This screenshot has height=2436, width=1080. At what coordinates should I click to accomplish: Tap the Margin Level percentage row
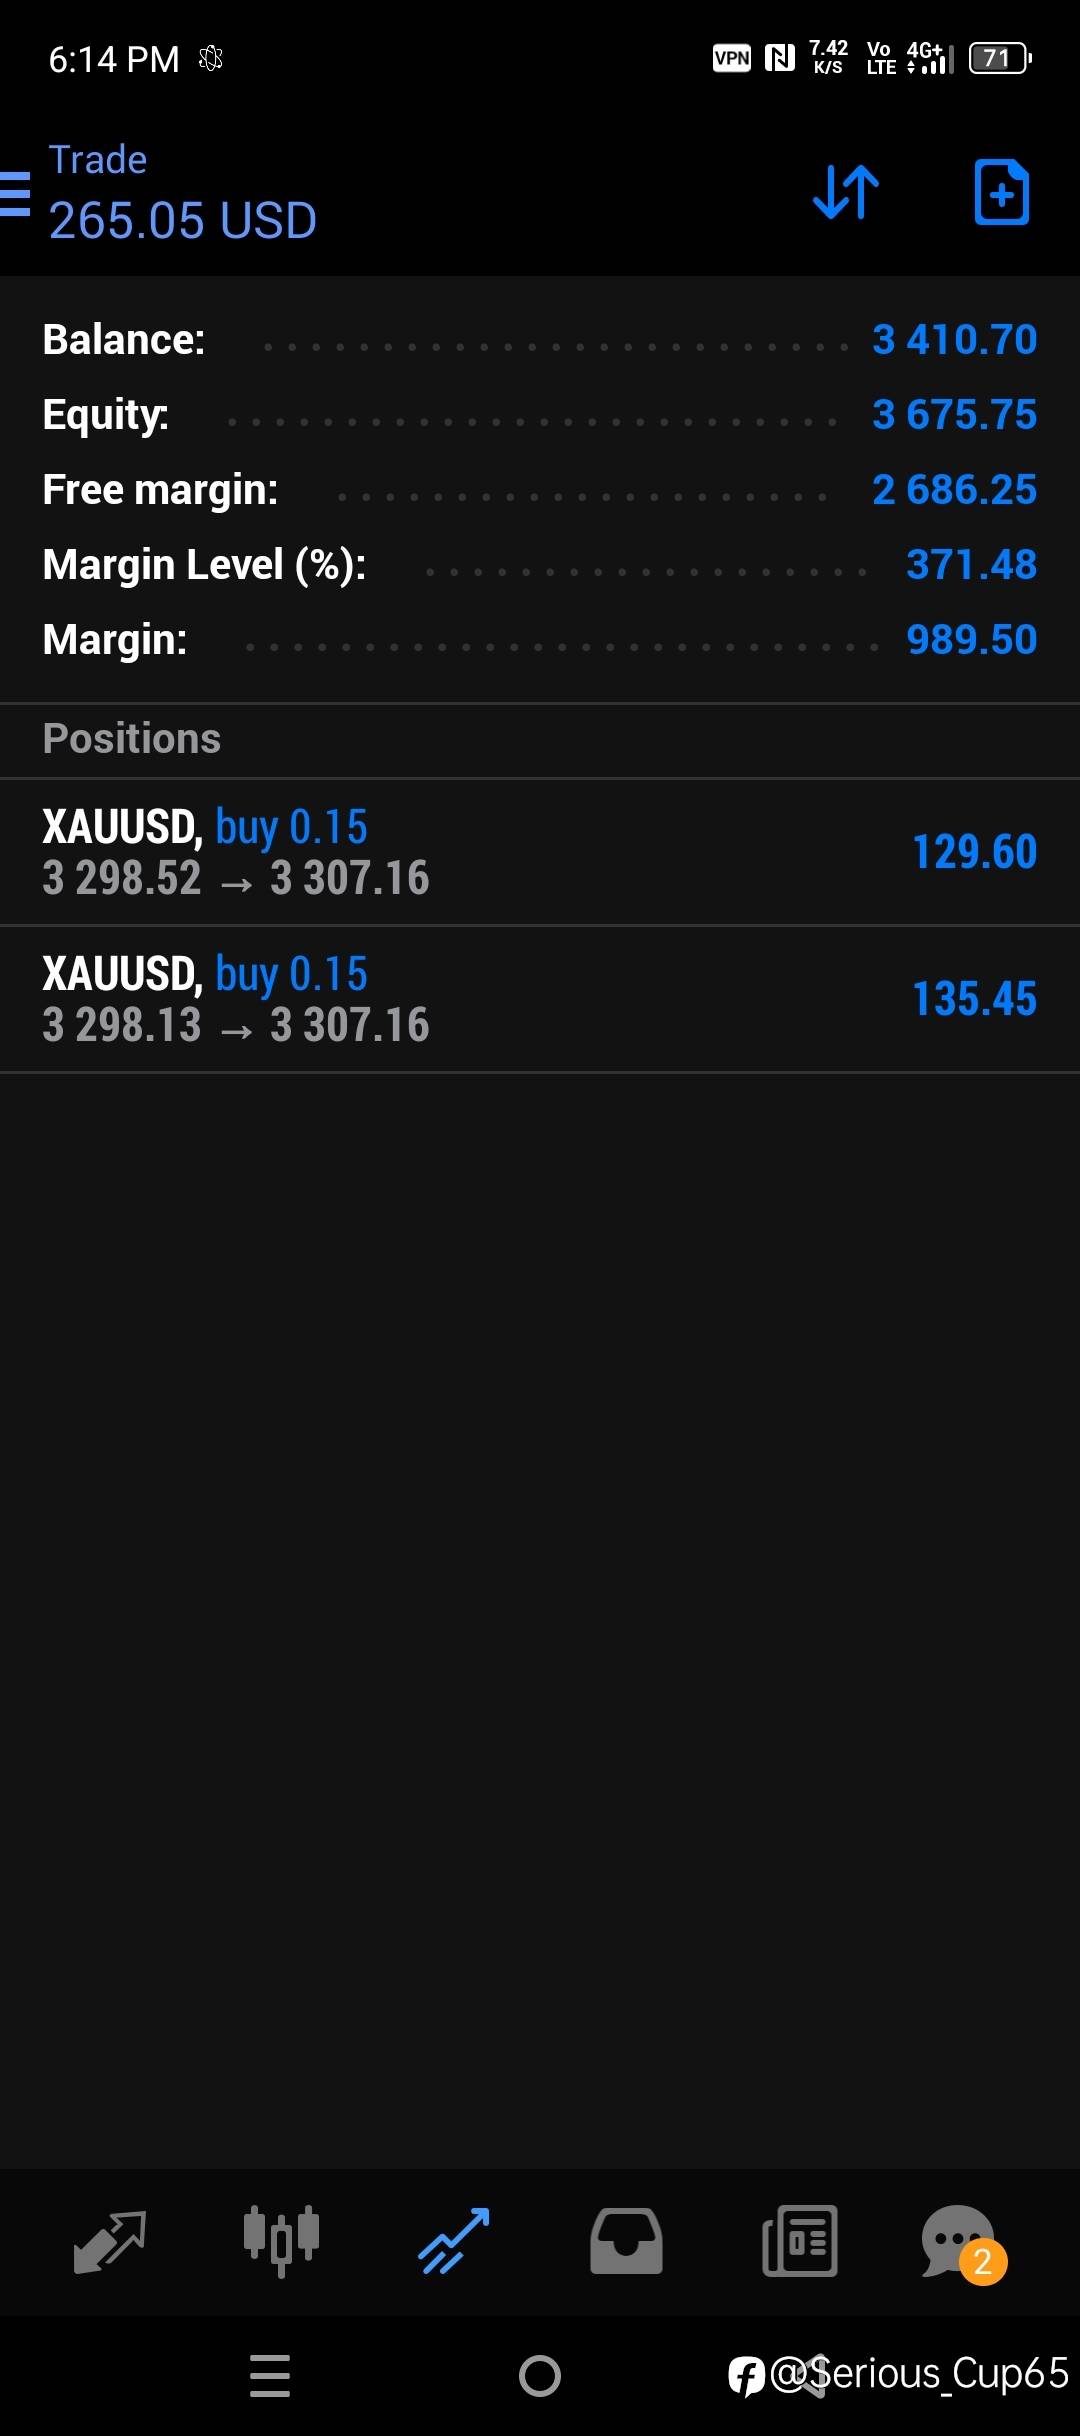tap(540, 565)
